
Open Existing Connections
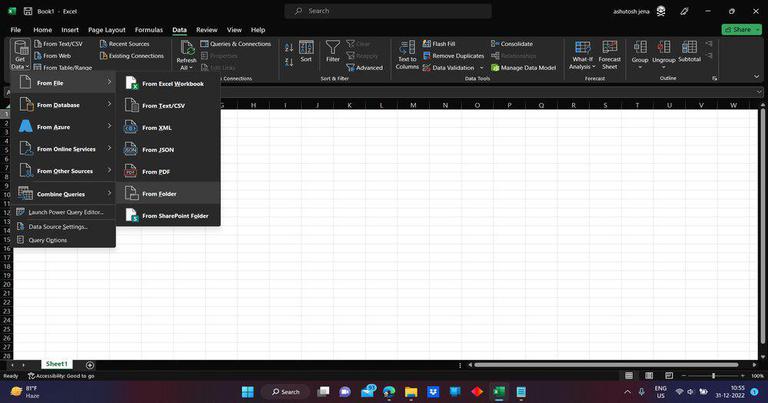point(132,56)
